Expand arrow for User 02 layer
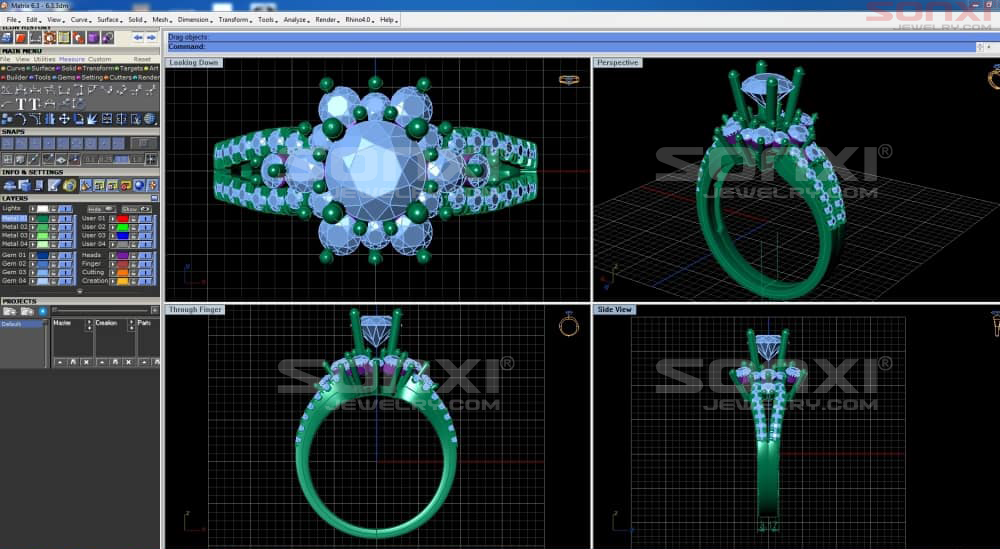The image size is (1000, 549). pyautogui.click(x=112, y=227)
